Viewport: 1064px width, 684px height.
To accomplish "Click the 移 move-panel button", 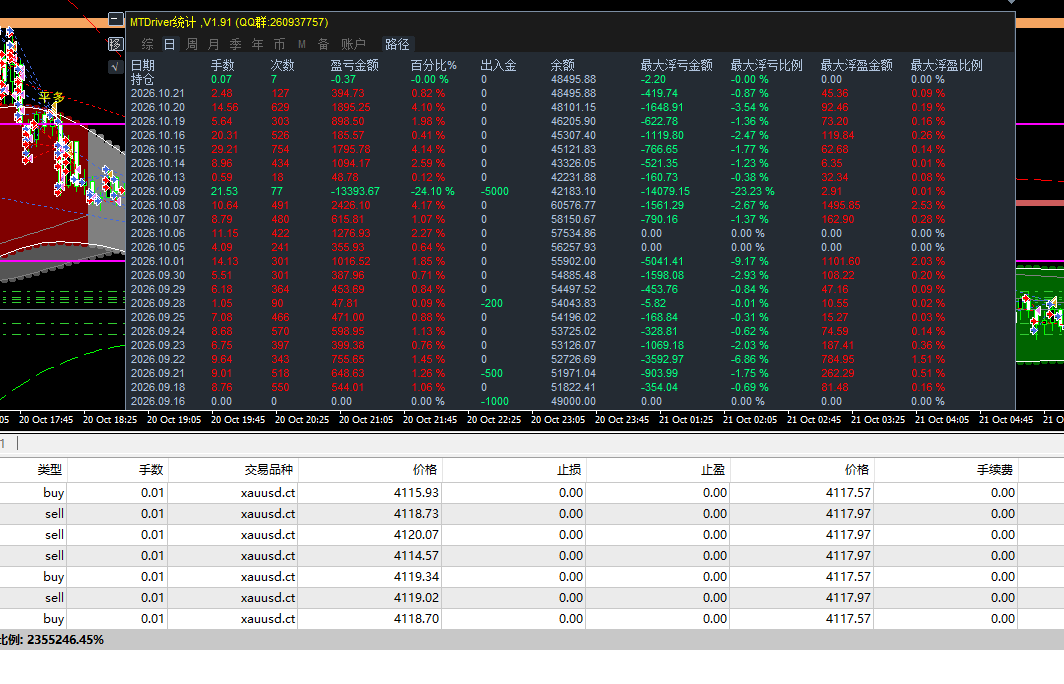I will tap(116, 44).
